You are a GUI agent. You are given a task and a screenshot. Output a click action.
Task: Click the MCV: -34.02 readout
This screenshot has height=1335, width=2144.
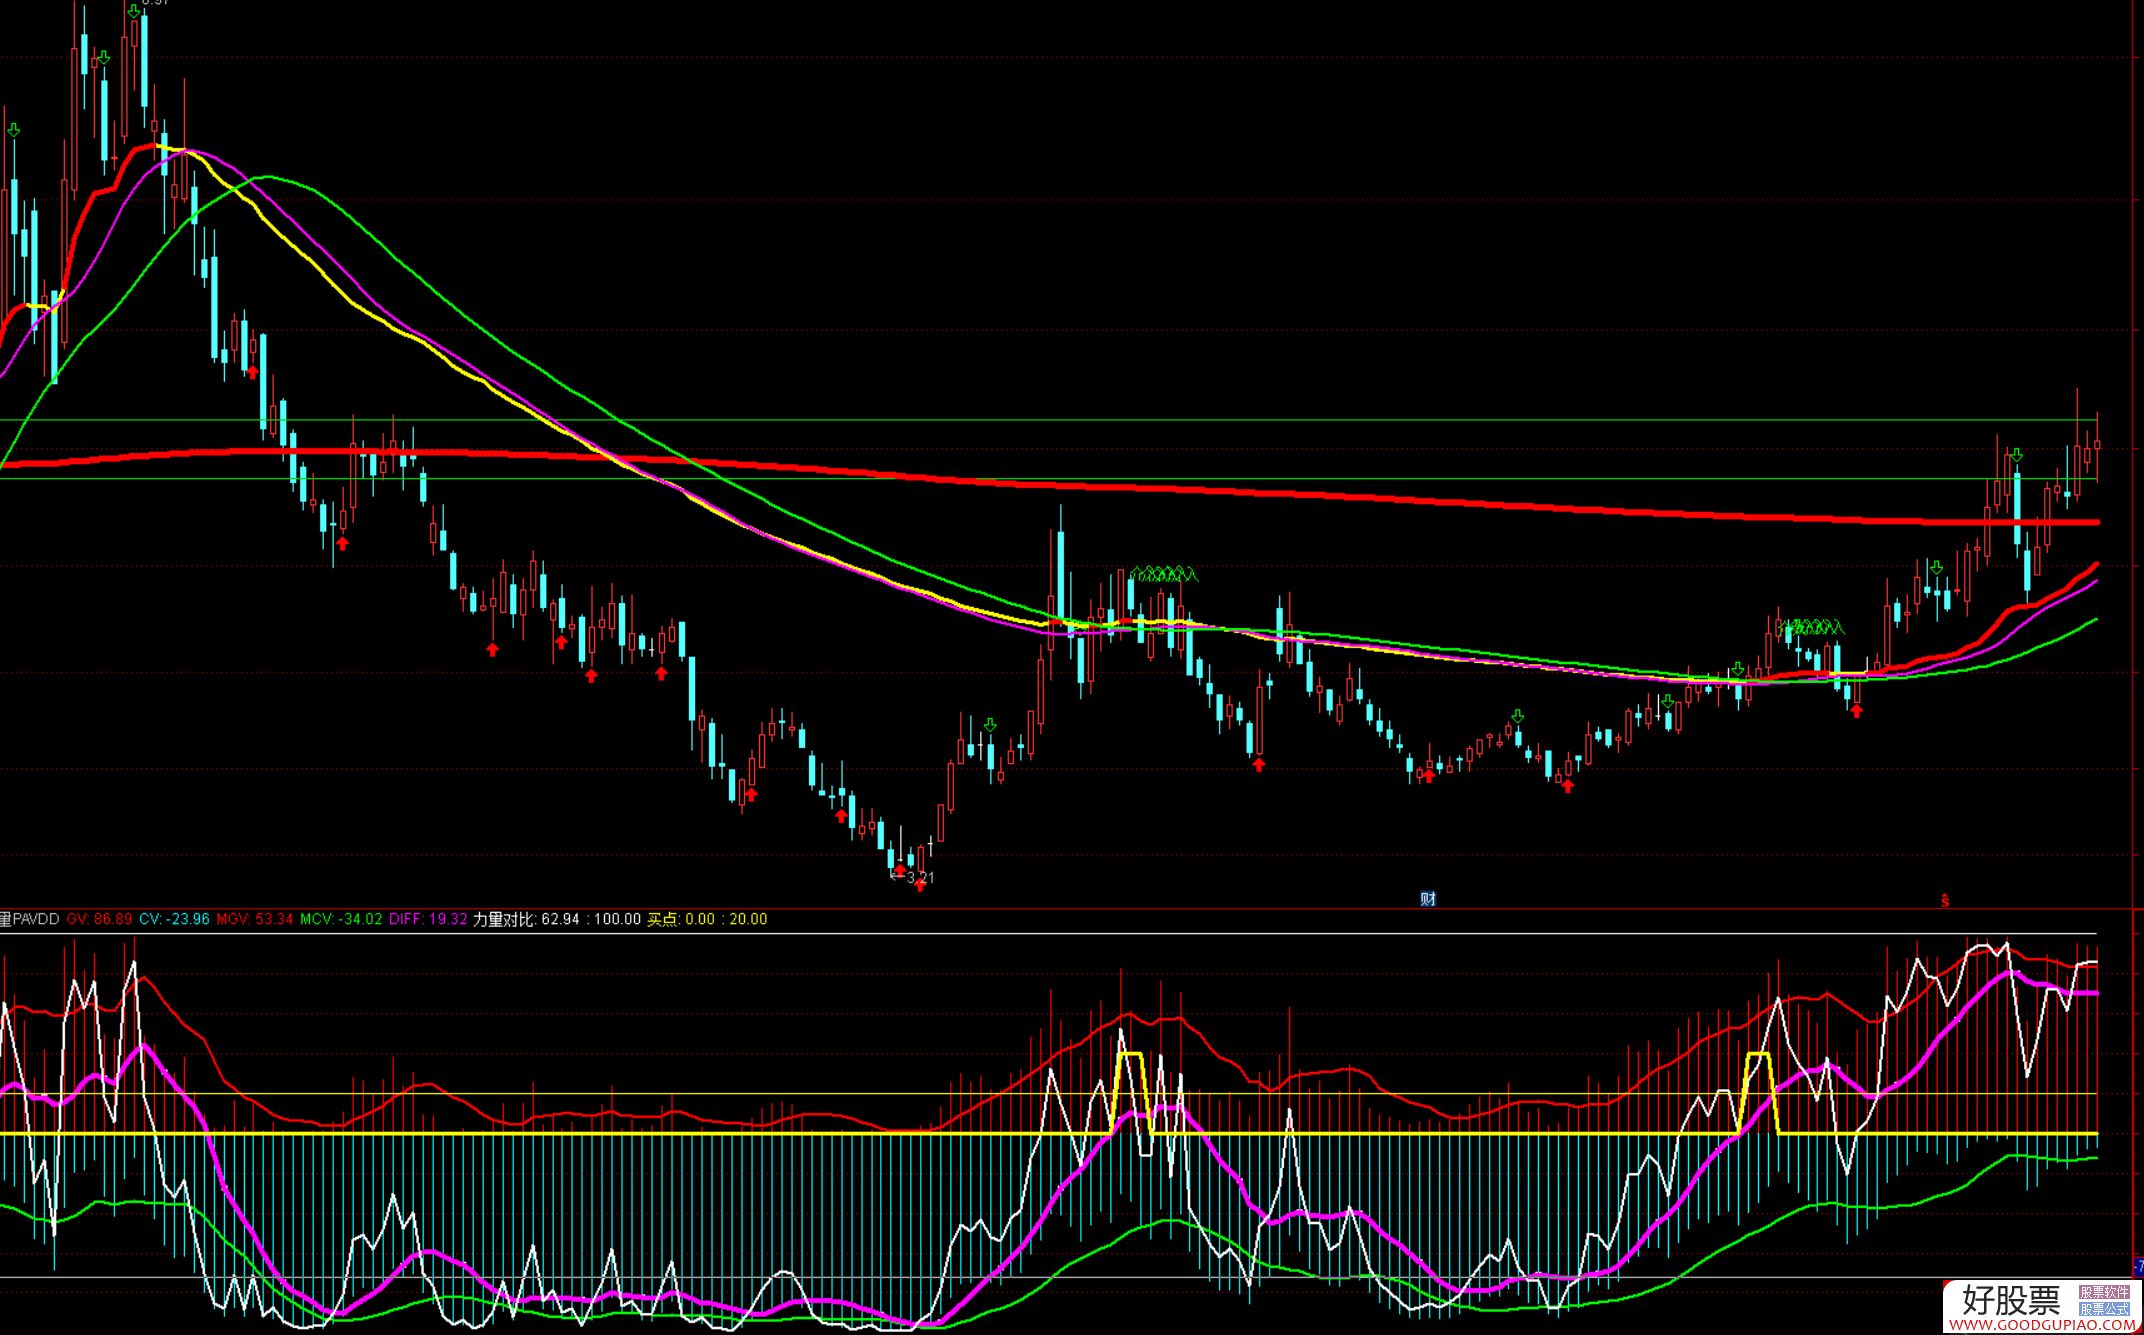(341, 919)
